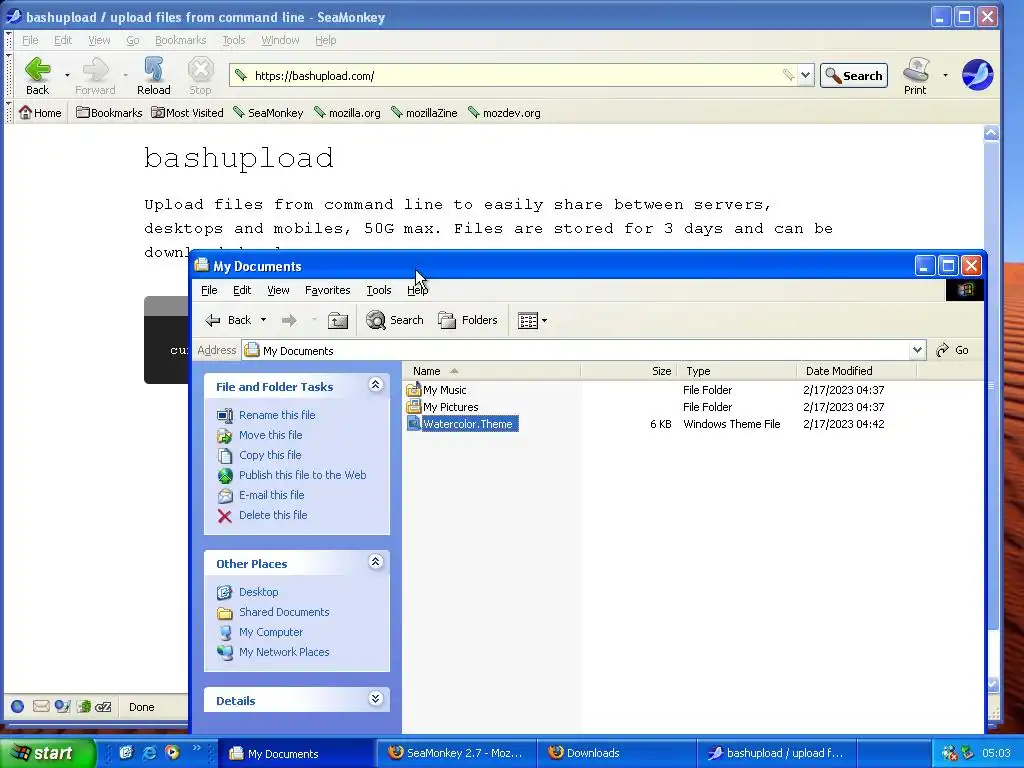This screenshot has height=768, width=1024.
Task: Click the Go button in Explorer
Action: pos(952,351)
